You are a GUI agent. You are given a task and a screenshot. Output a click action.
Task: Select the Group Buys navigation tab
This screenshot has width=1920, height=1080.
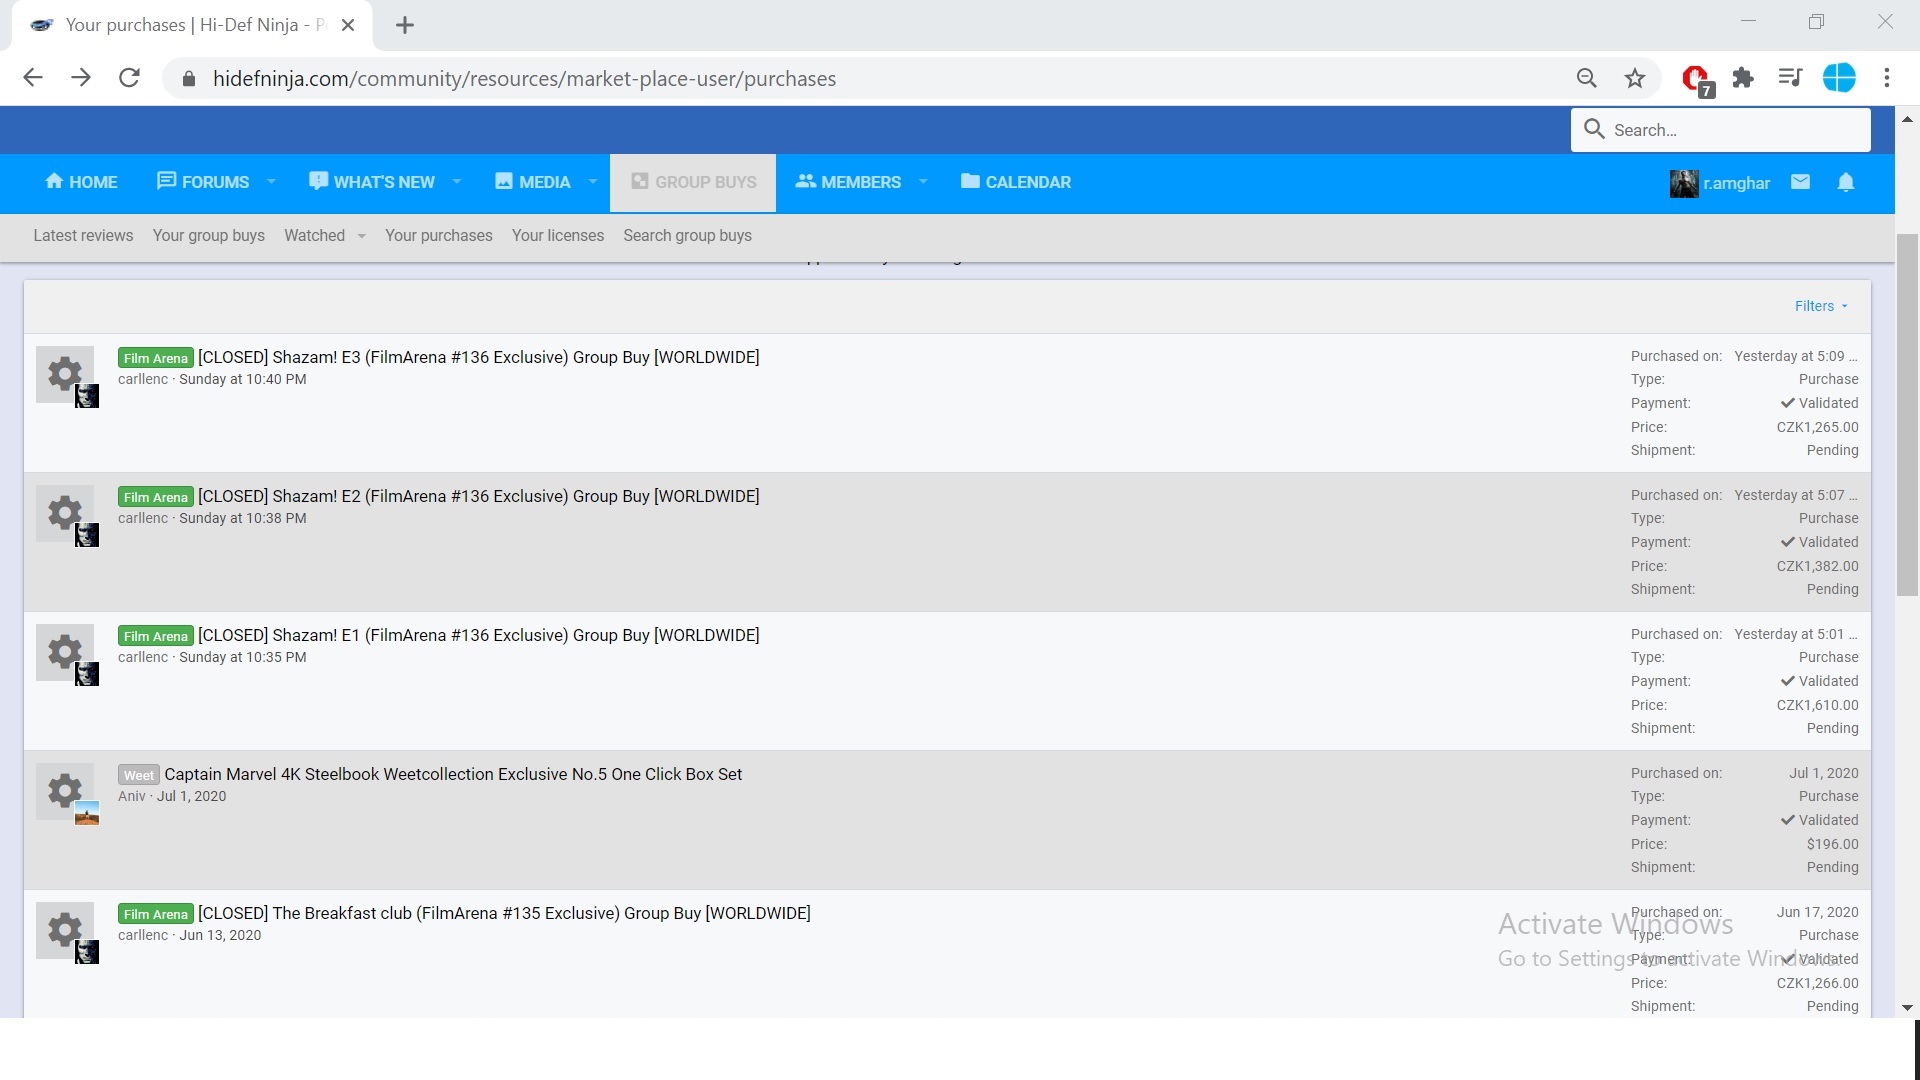click(x=693, y=182)
